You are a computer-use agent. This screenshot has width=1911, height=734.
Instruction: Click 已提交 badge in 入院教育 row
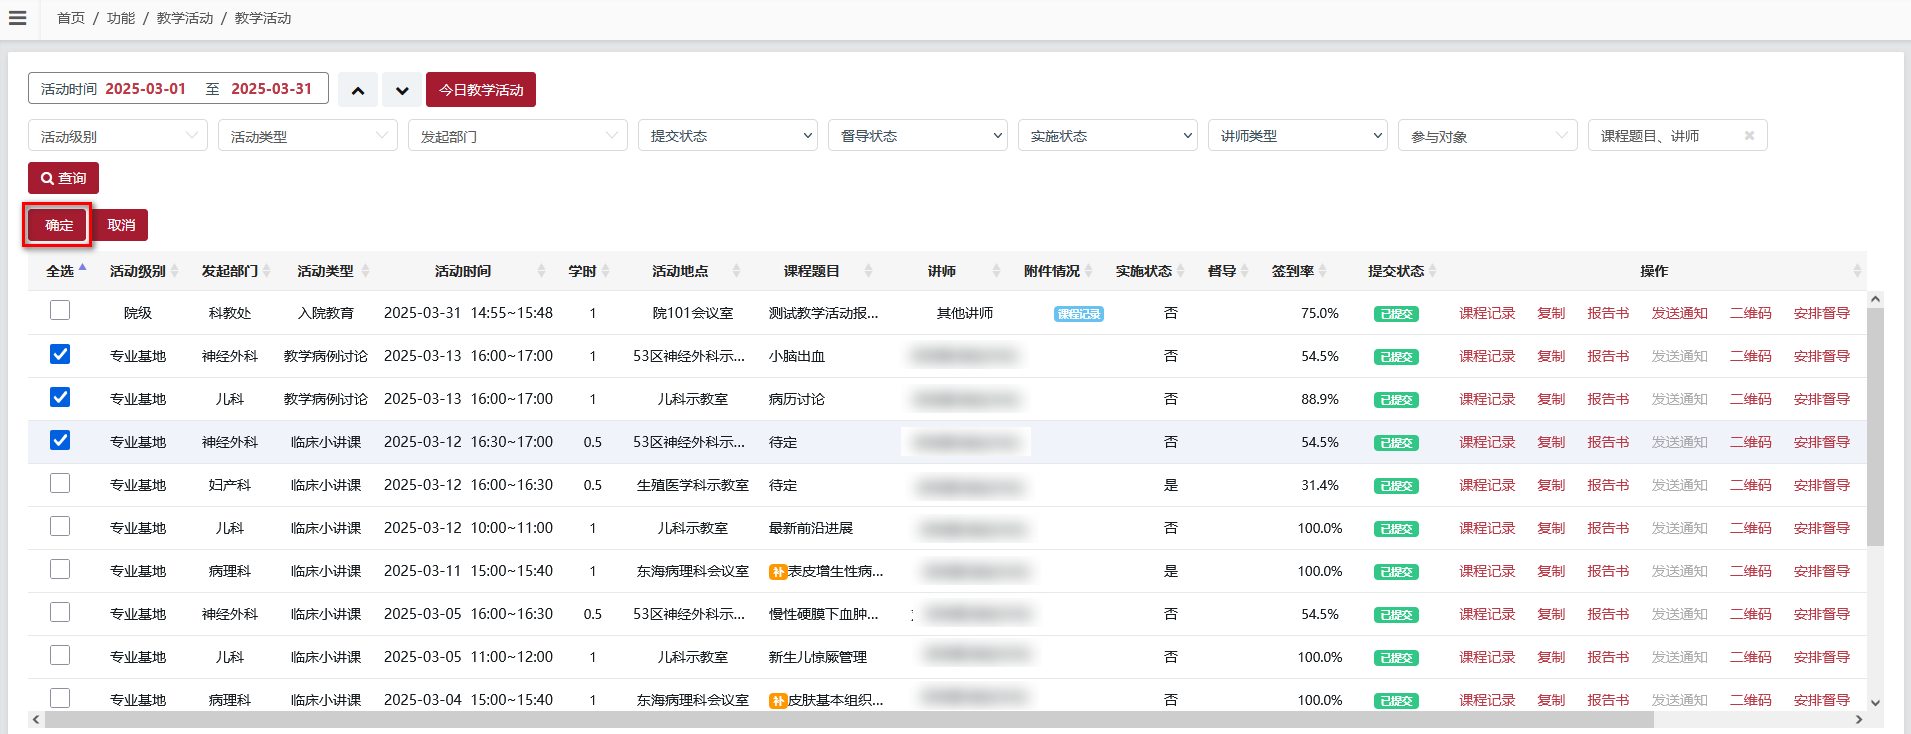[x=1396, y=314]
